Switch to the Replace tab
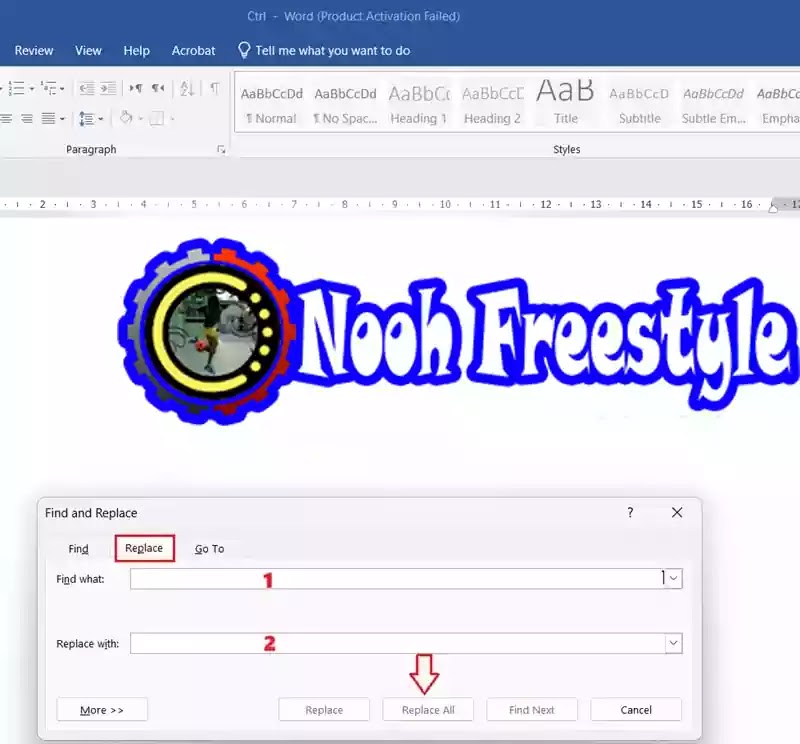 point(144,548)
